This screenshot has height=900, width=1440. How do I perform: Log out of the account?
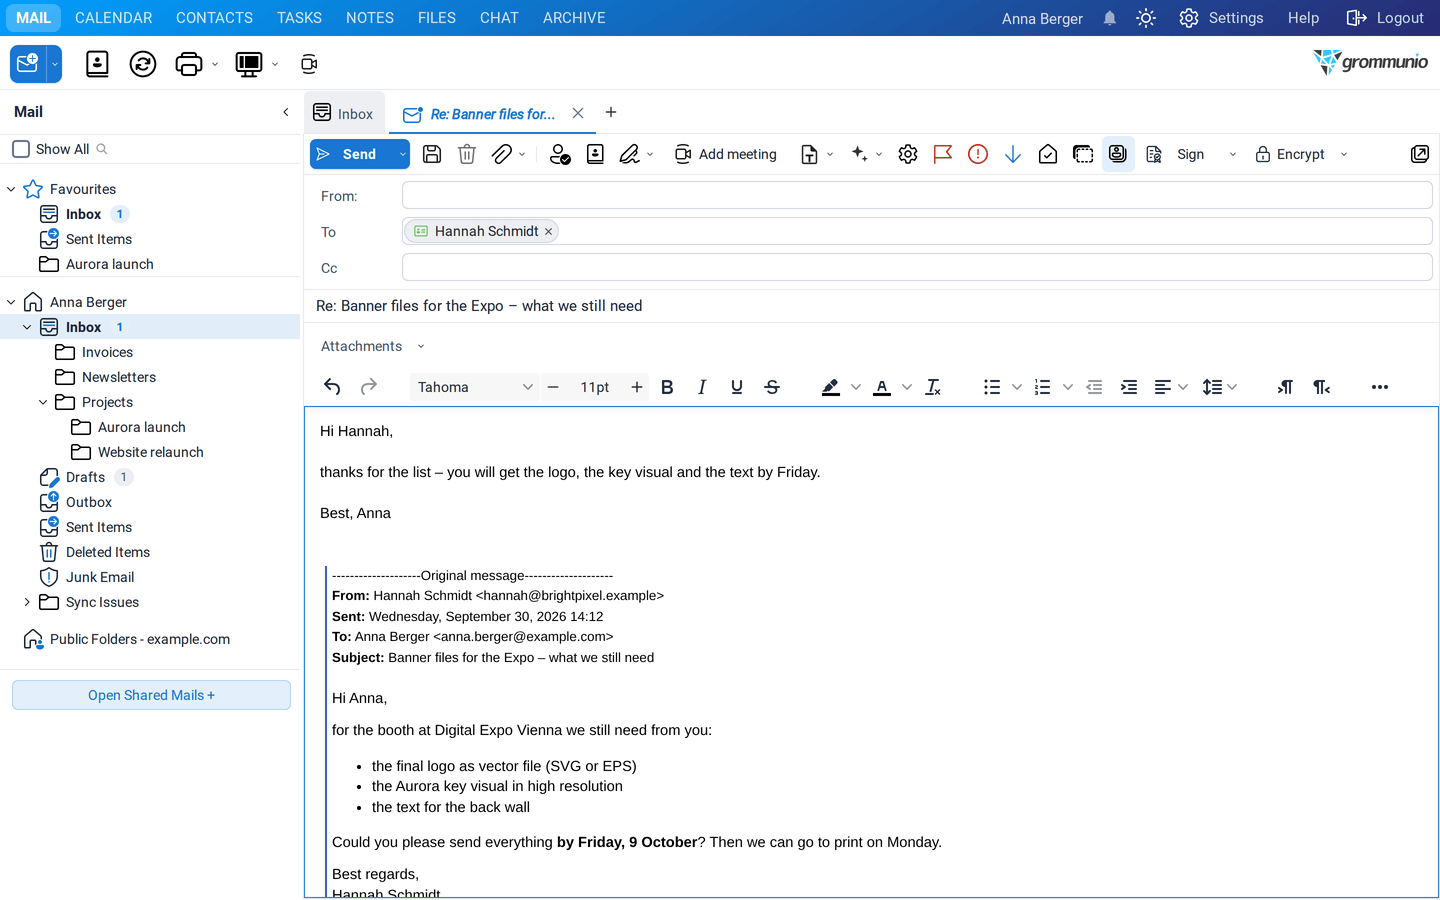(x=1385, y=18)
